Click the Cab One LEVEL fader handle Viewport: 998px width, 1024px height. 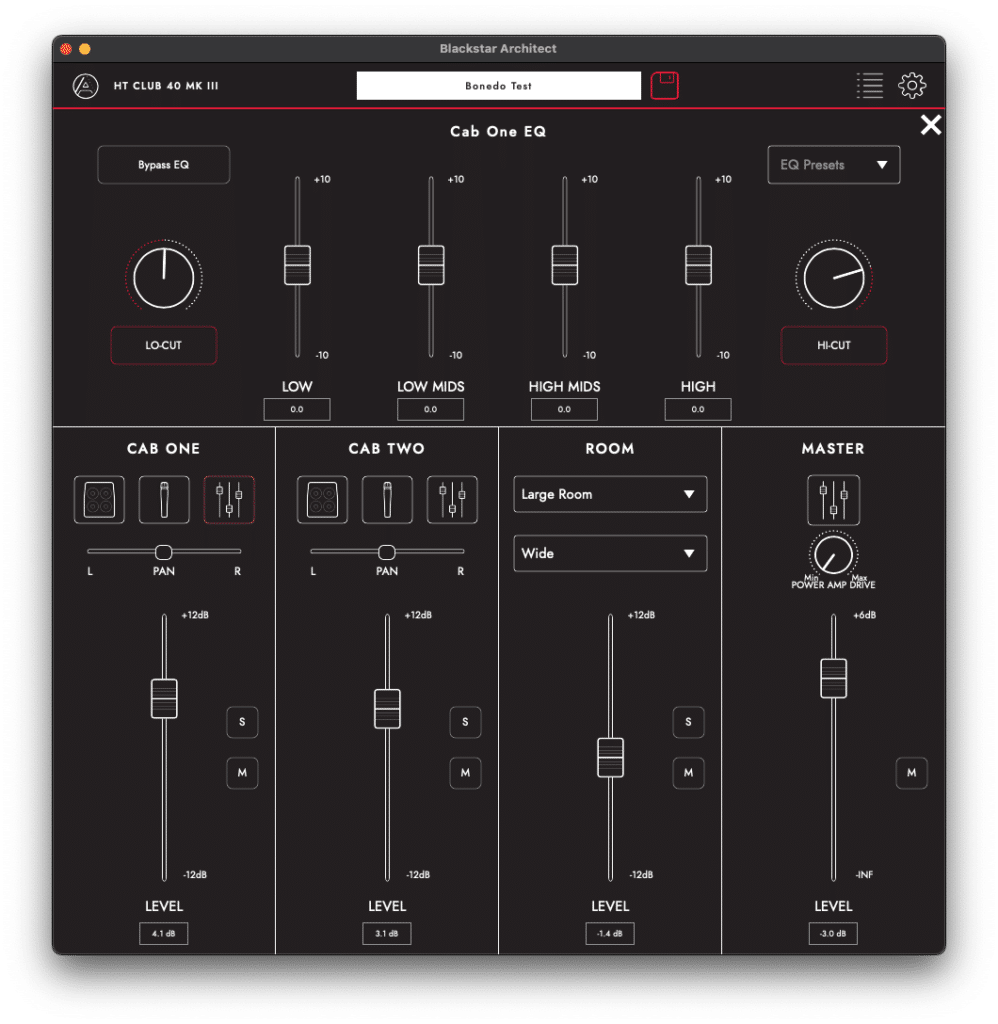pyautogui.click(x=164, y=699)
